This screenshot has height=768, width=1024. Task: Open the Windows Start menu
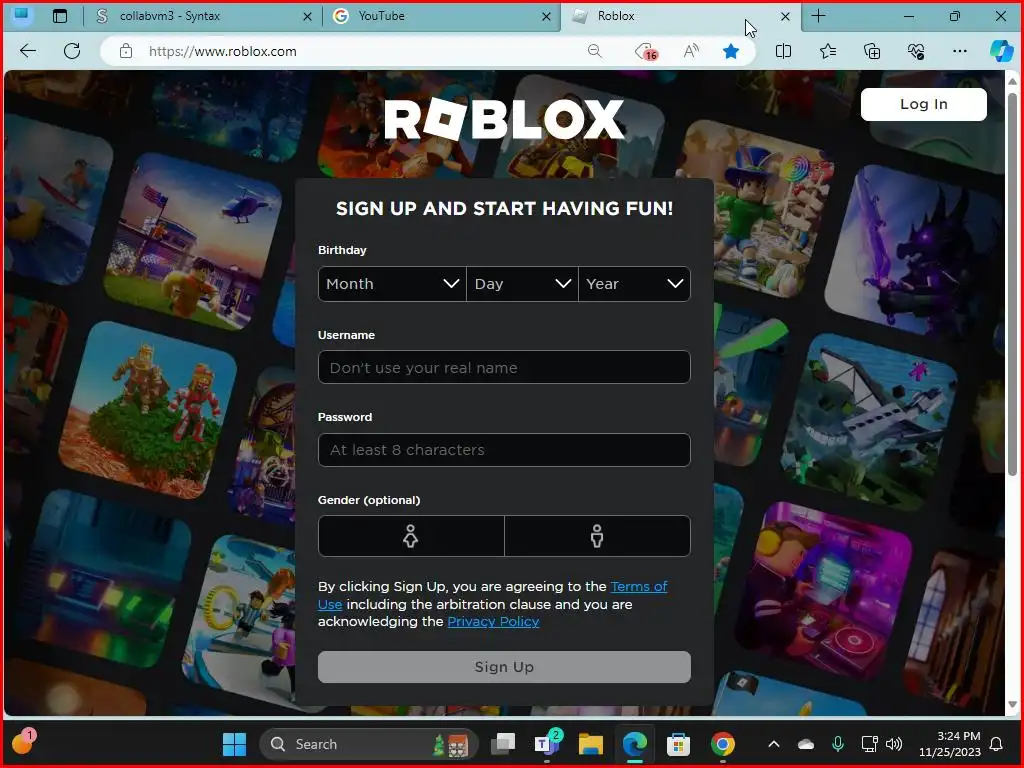click(x=234, y=744)
